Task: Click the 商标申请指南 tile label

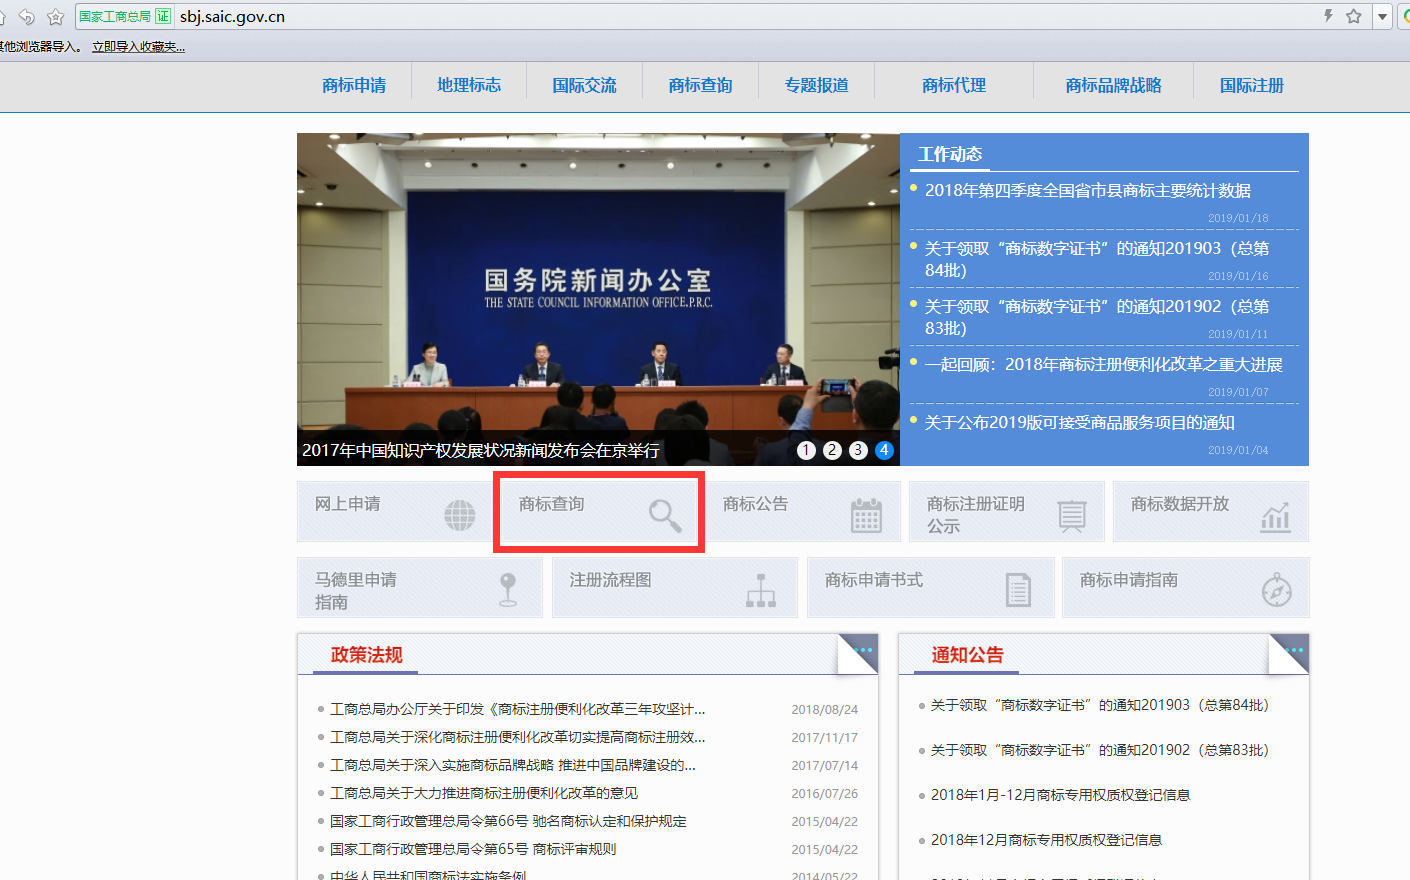Action: [1129, 580]
